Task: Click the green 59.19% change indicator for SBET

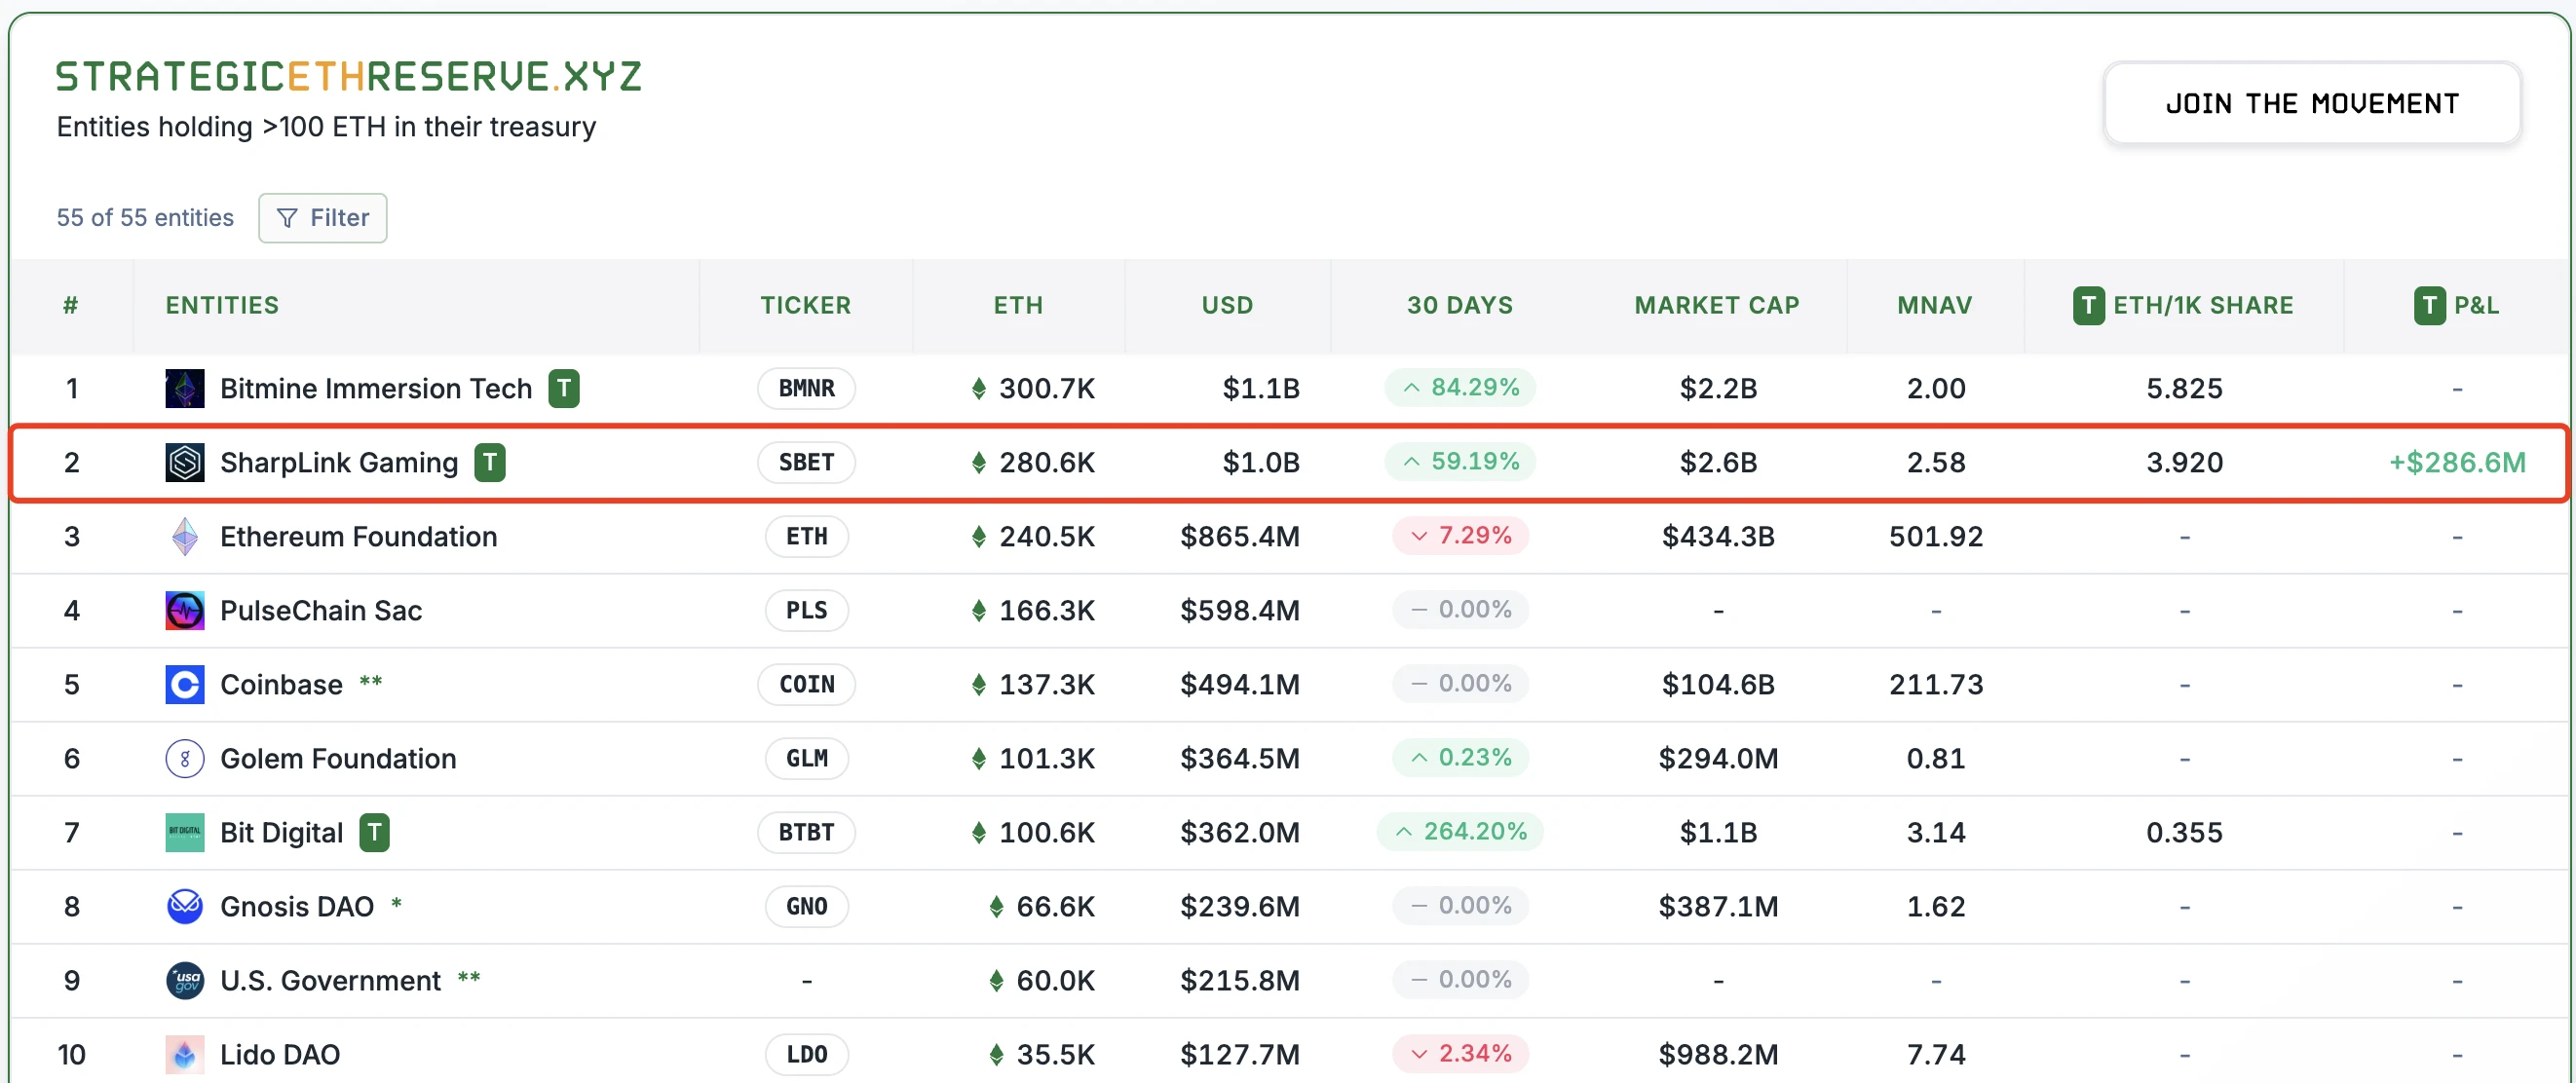Action: [1460, 461]
